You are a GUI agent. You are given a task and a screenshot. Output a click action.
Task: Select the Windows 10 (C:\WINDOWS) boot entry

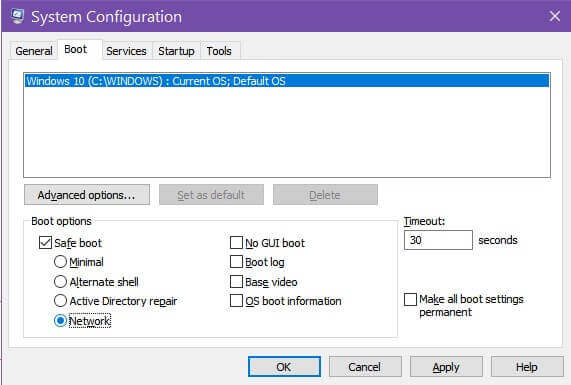pos(287,81)
